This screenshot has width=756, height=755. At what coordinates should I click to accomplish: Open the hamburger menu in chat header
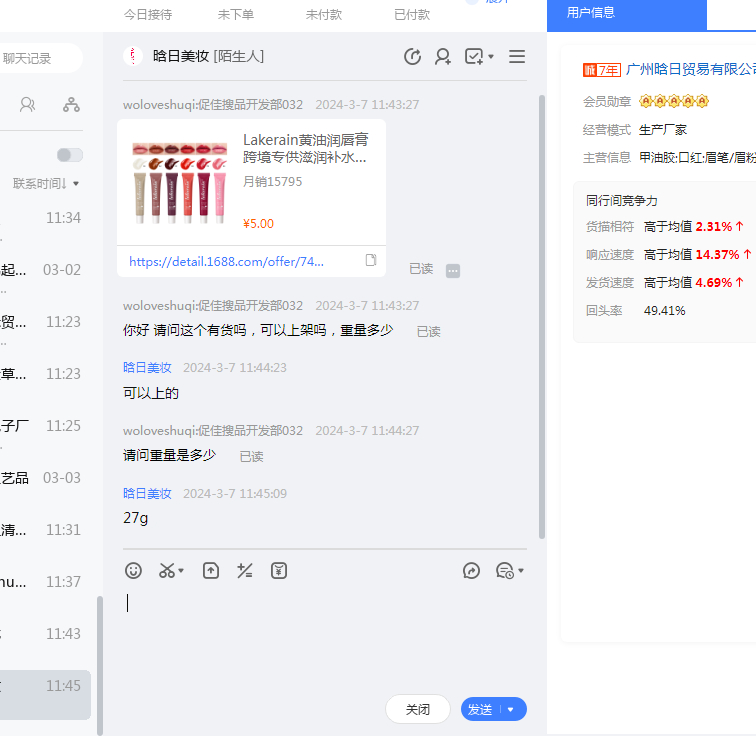coord(517,57)
